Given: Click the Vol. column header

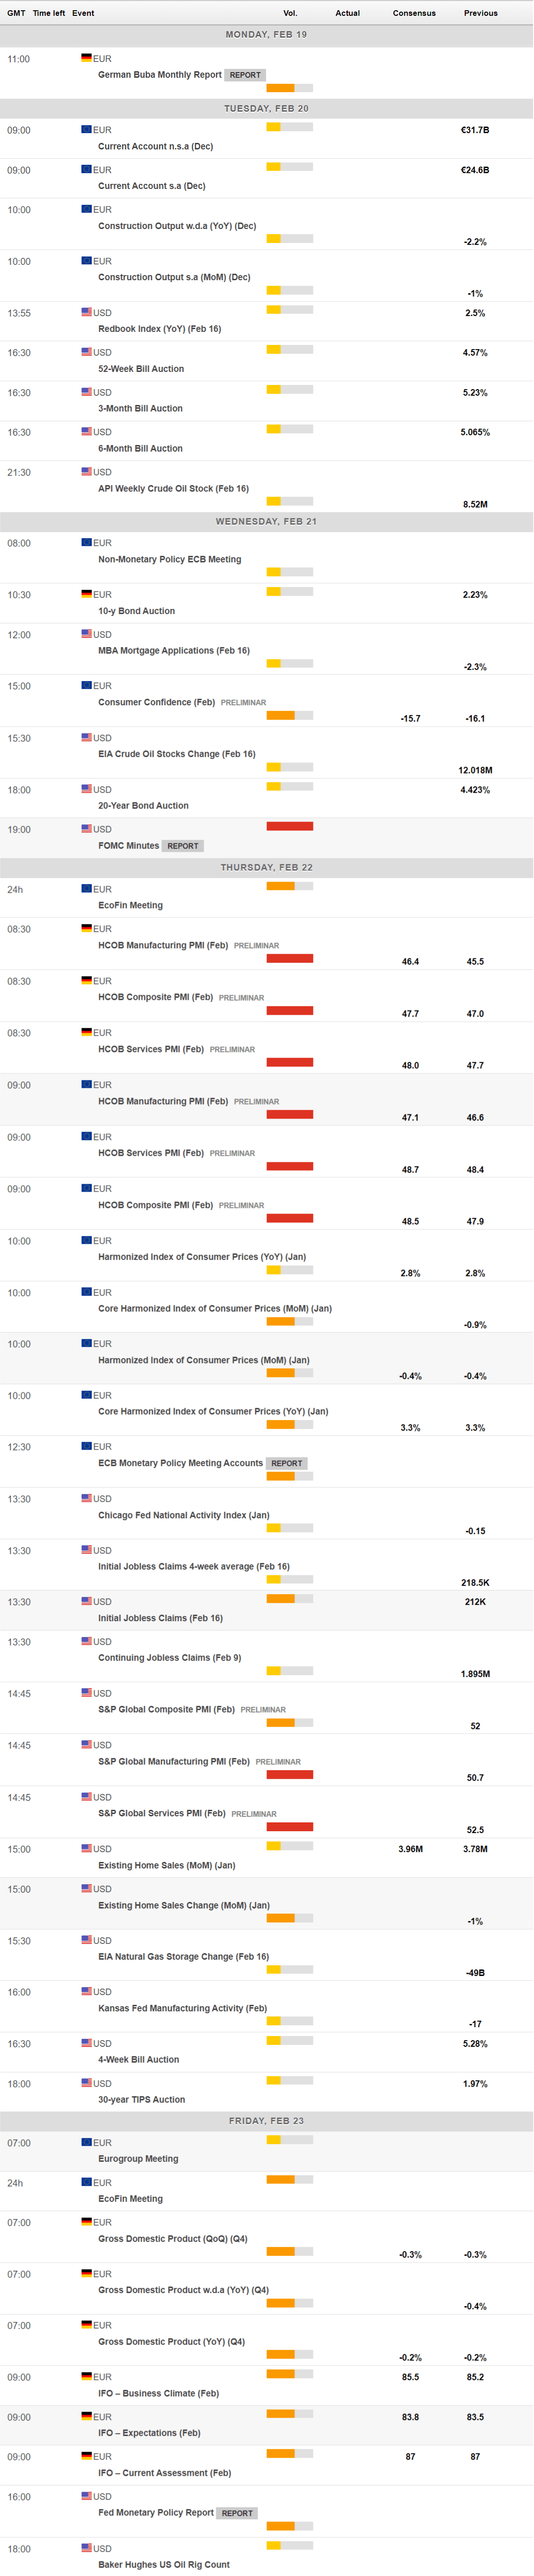Looking at the screenshot, I should pos(290,13).
